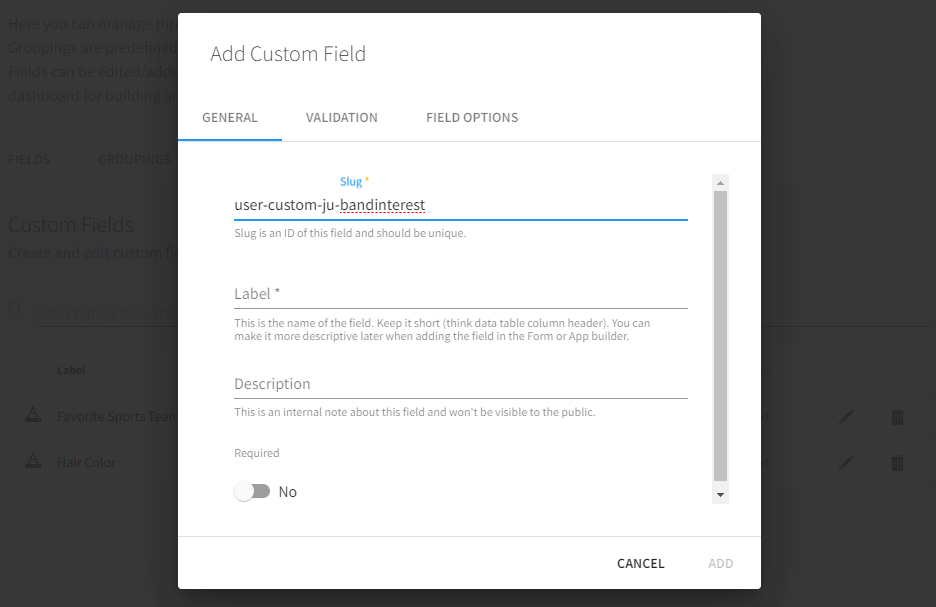Image resolution: width=936 pixels, height=607 pixels.
Task: Click the field type icon beside Hair Color
Action: tap(33, 462)
